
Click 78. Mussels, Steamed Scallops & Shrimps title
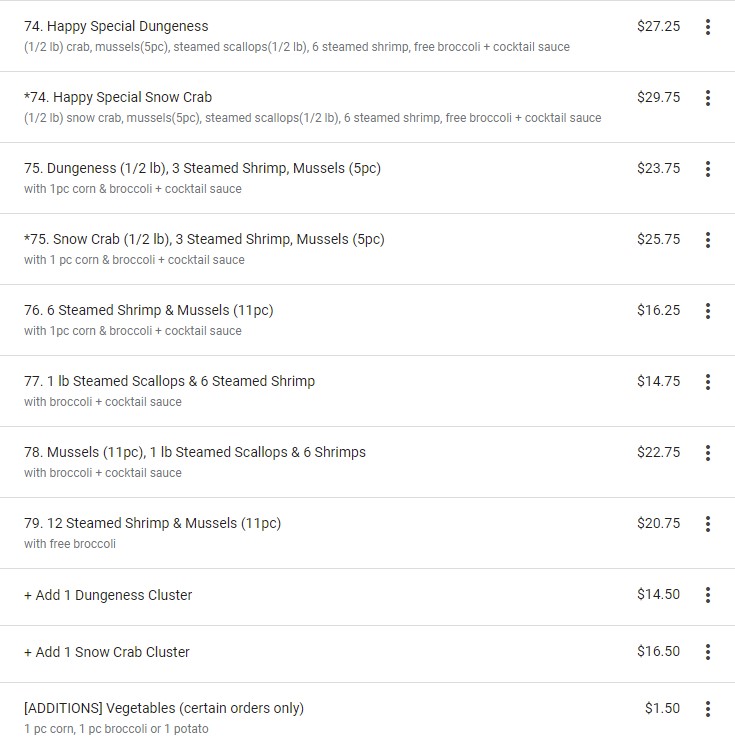195,452
